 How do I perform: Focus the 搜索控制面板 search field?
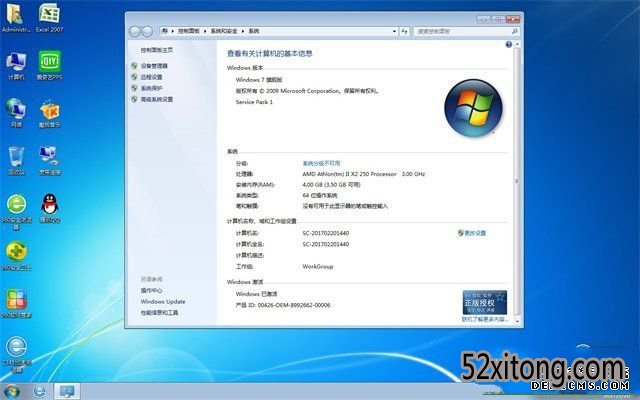tap(462, 31)
